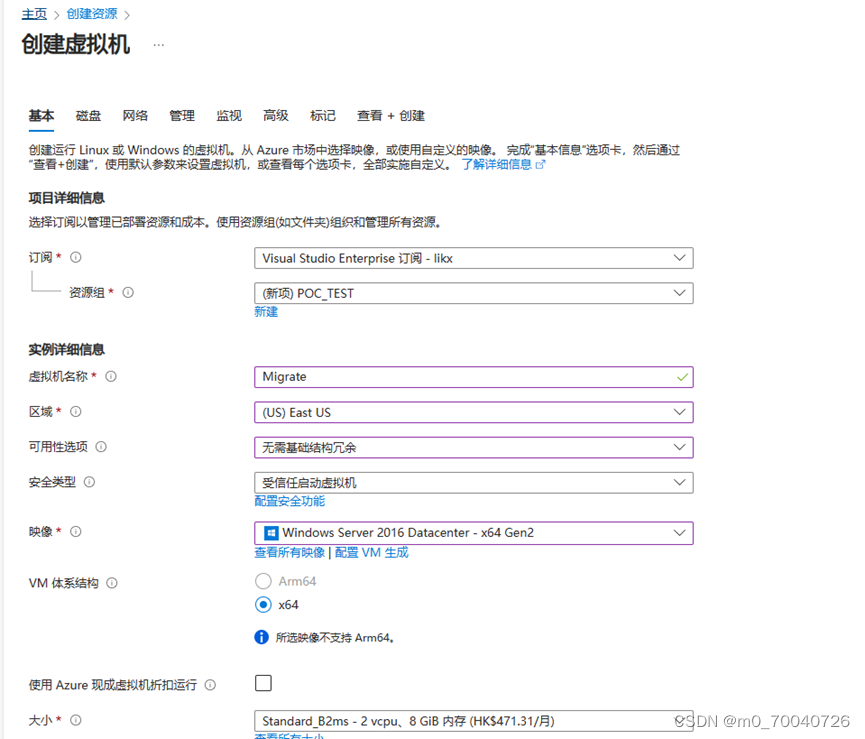Click the info icon next to 订阅
865x739 pixels.
pos(76,257)
